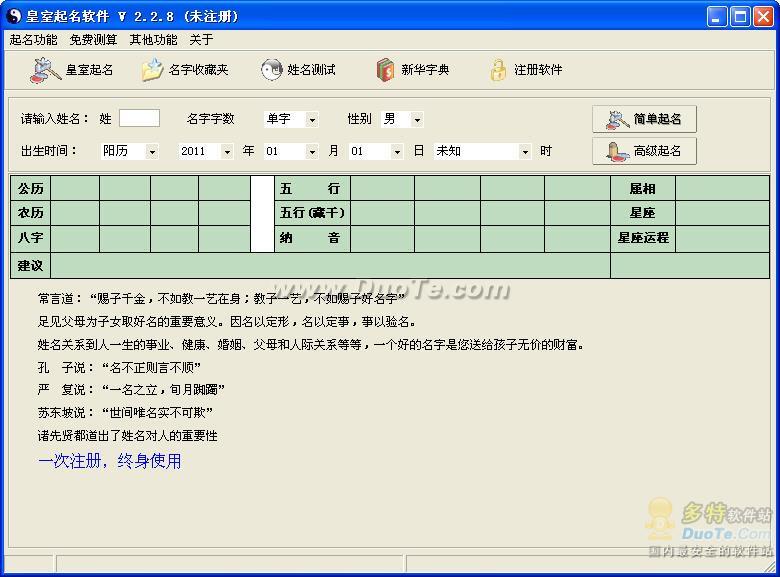This screenshot has width=780, height=577.
Task: Open 新华字典 book icon
Action: (385, 70)
